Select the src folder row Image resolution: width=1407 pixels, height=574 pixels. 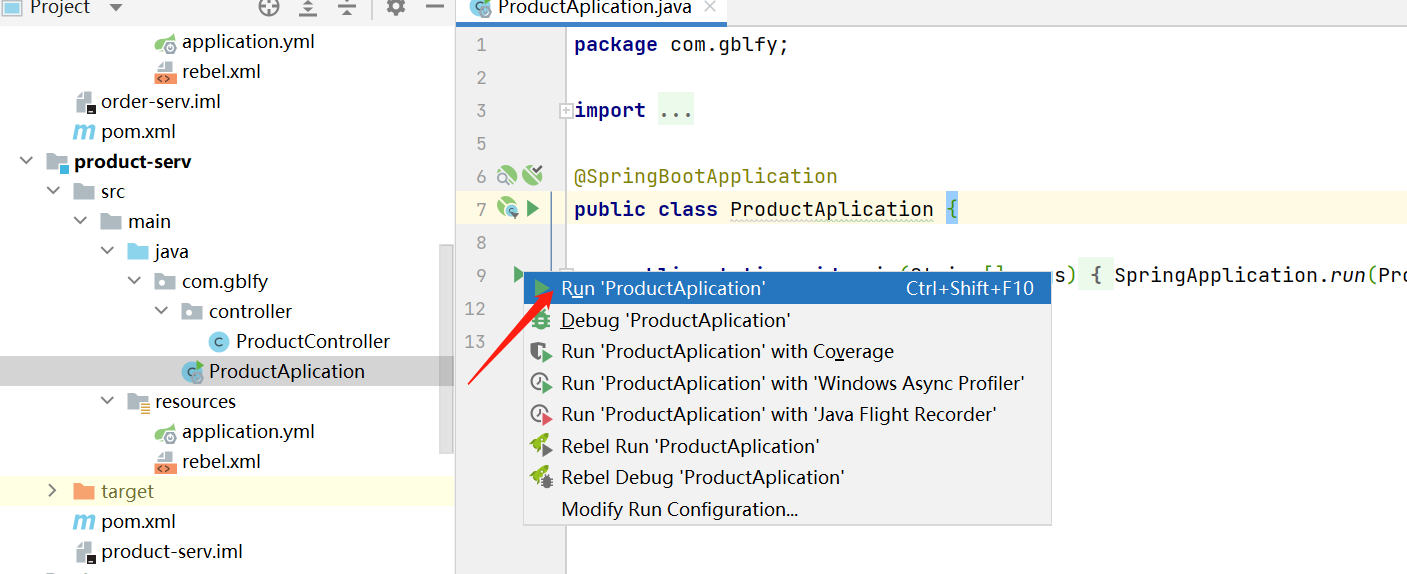tap(112, 191)
